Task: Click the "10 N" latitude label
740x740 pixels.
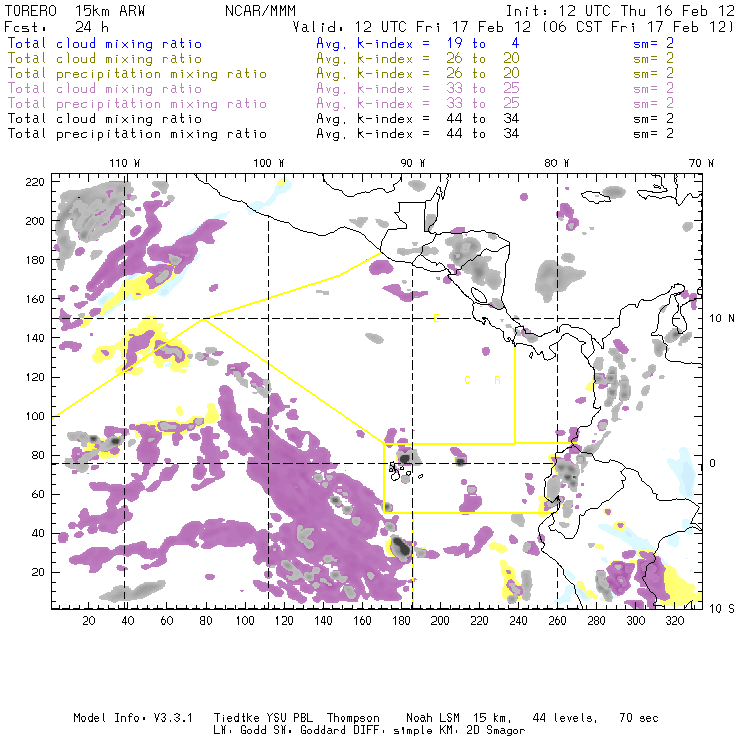Action: 722,319
